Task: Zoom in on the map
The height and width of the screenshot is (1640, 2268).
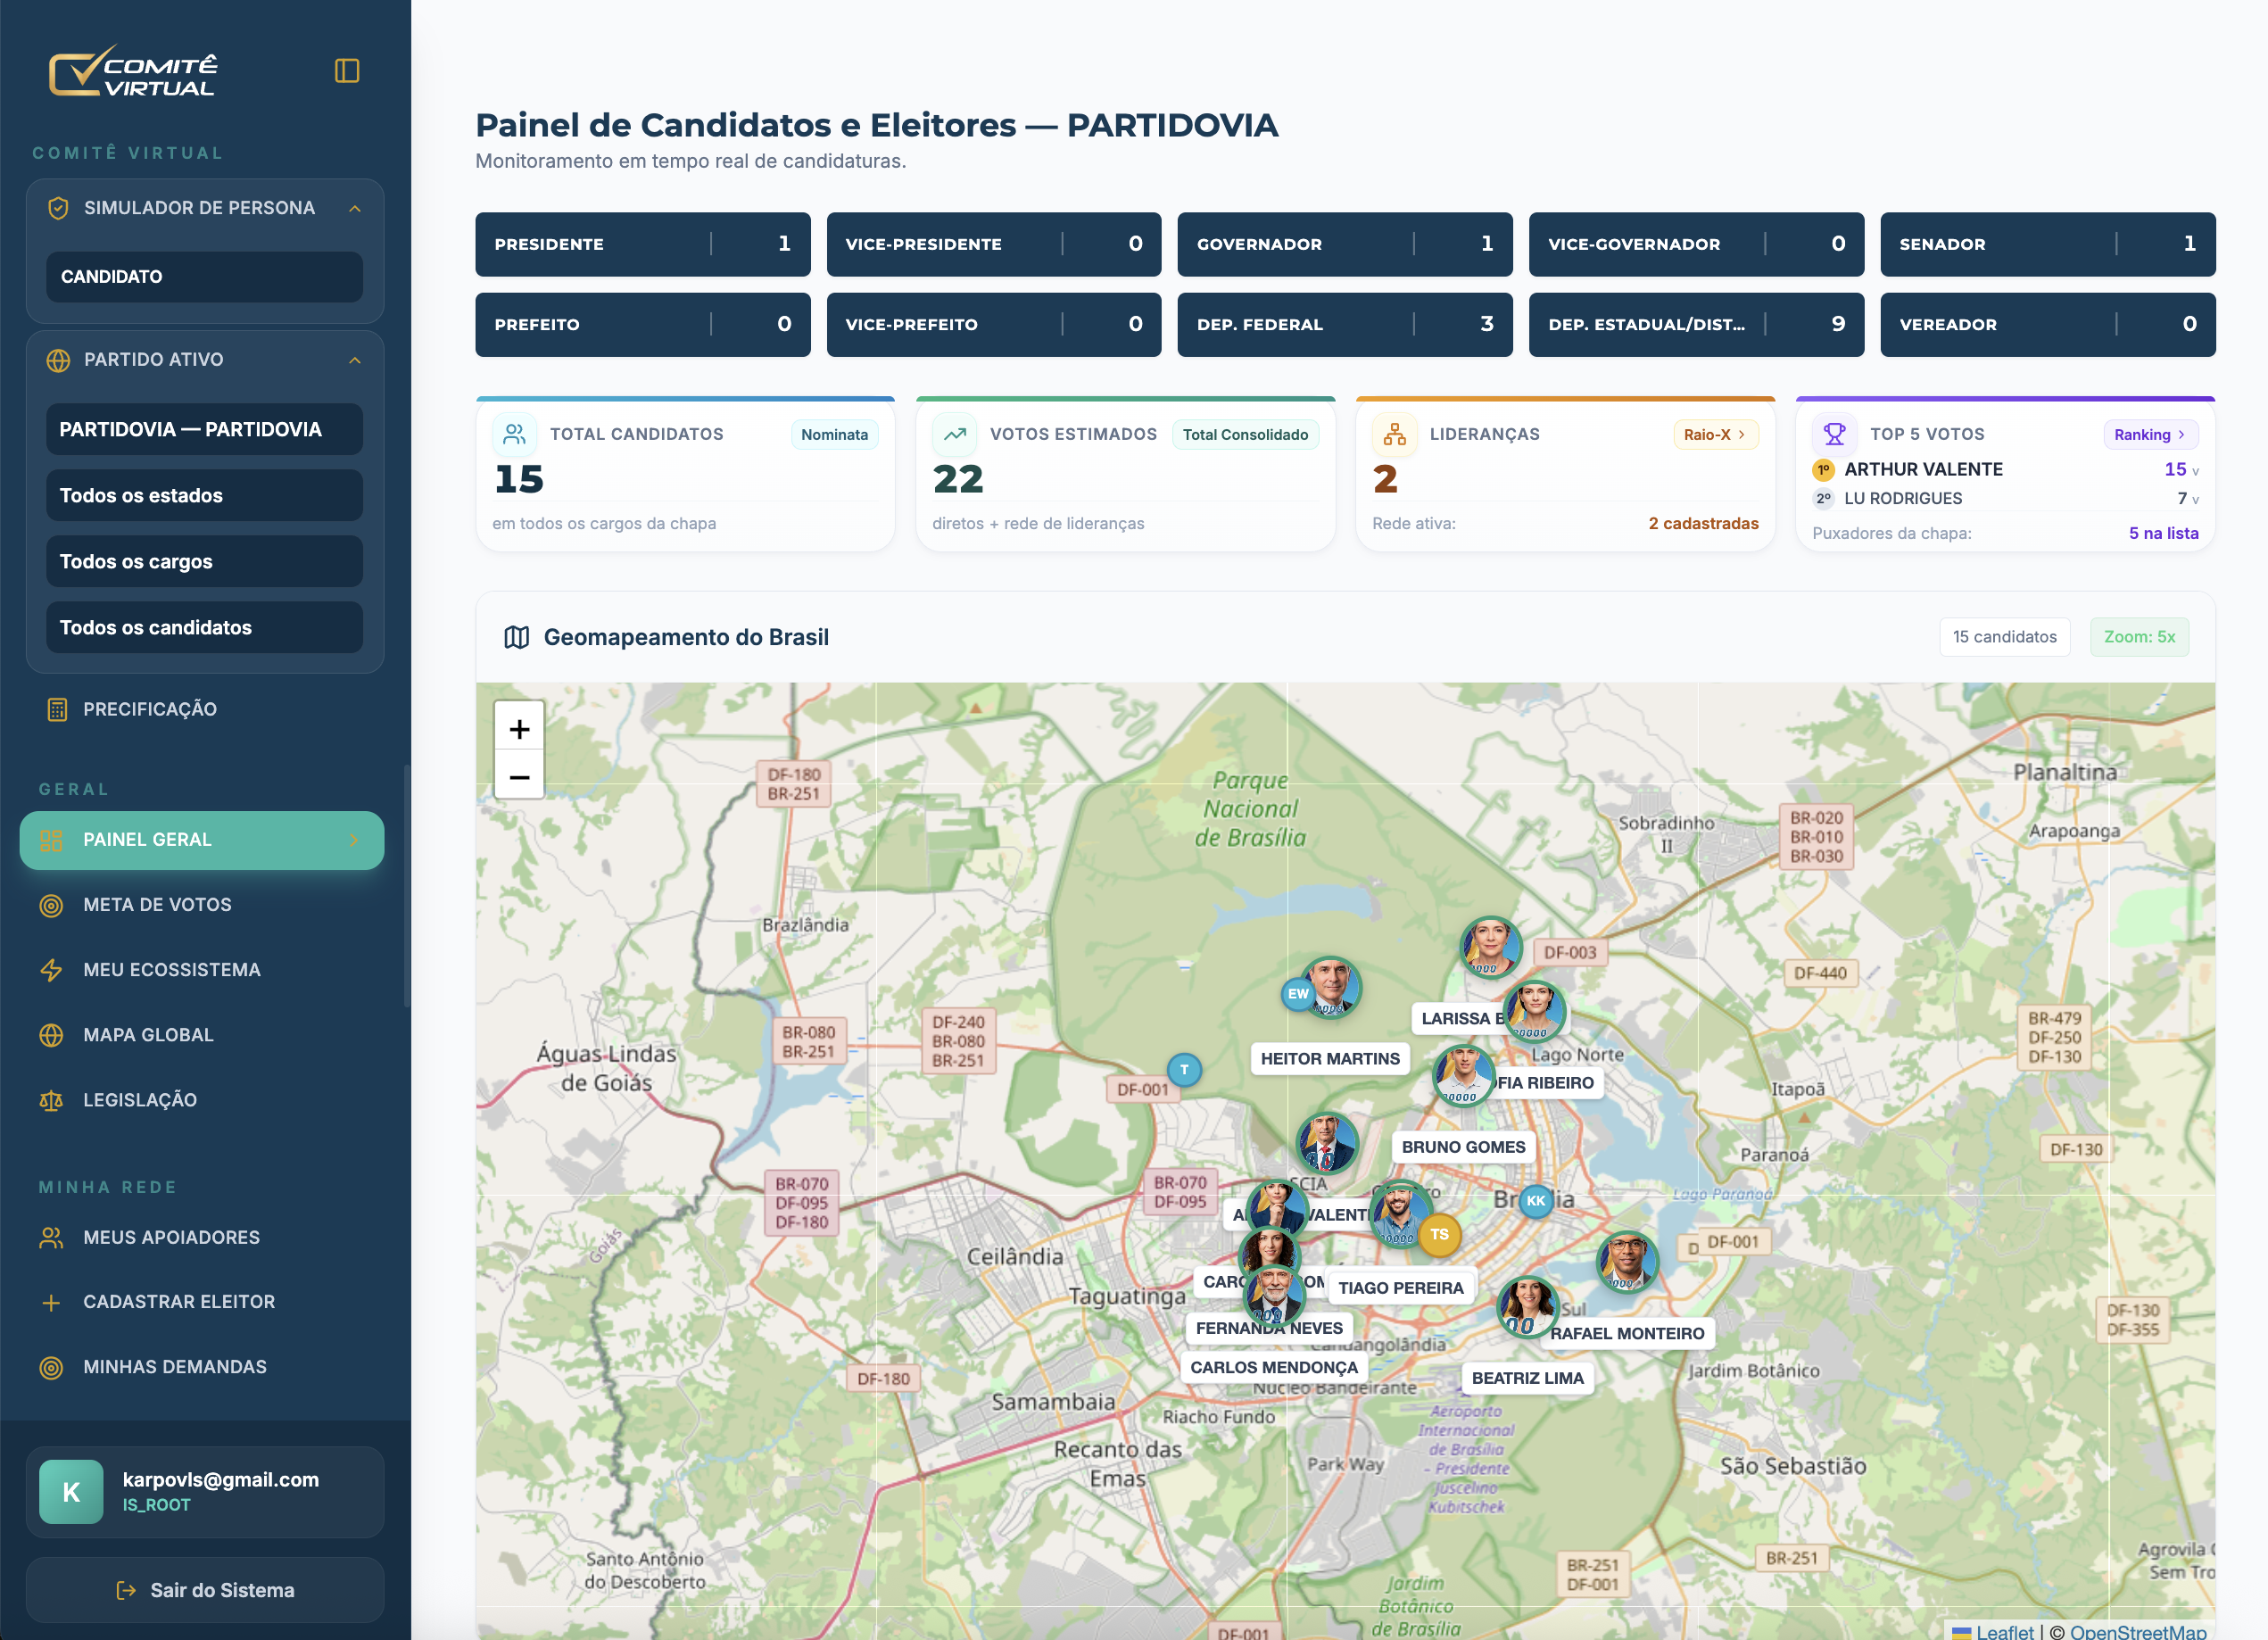Action: coord(519,729)
